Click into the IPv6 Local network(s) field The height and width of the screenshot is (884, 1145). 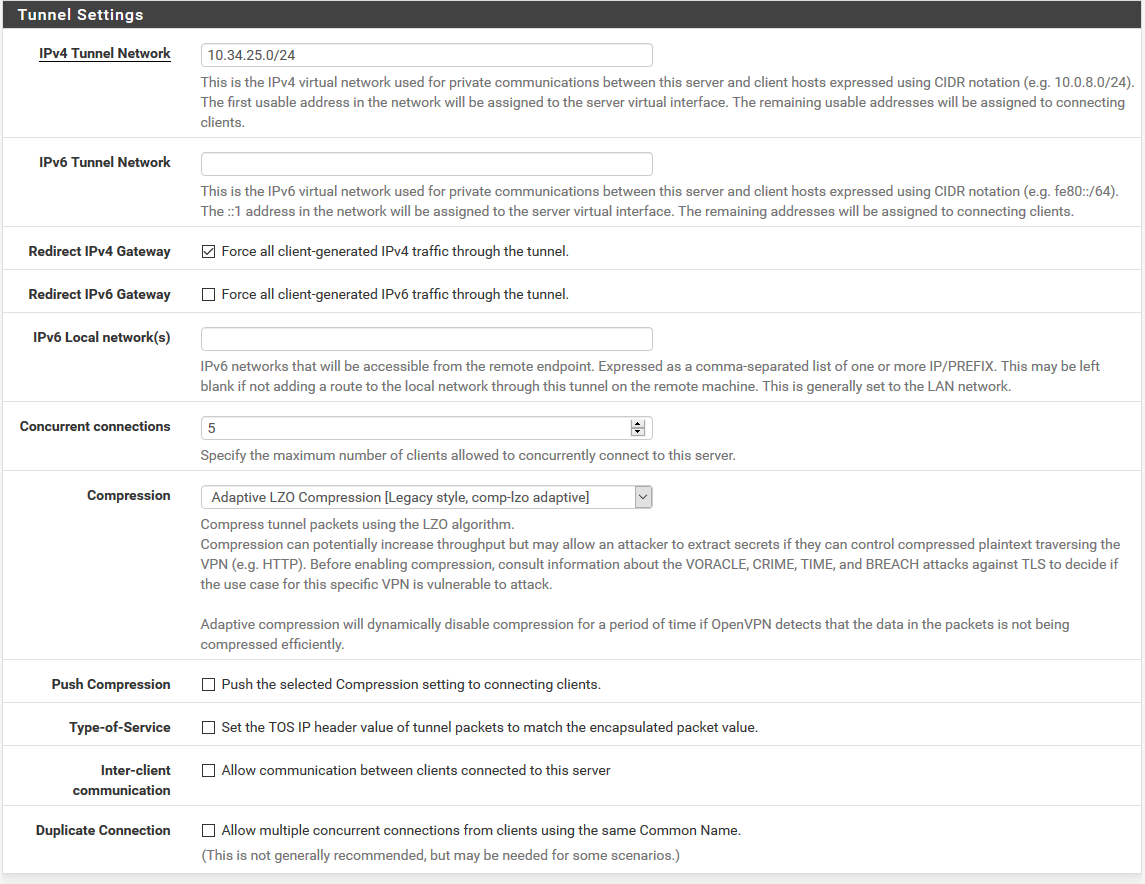tap(426, 339)
